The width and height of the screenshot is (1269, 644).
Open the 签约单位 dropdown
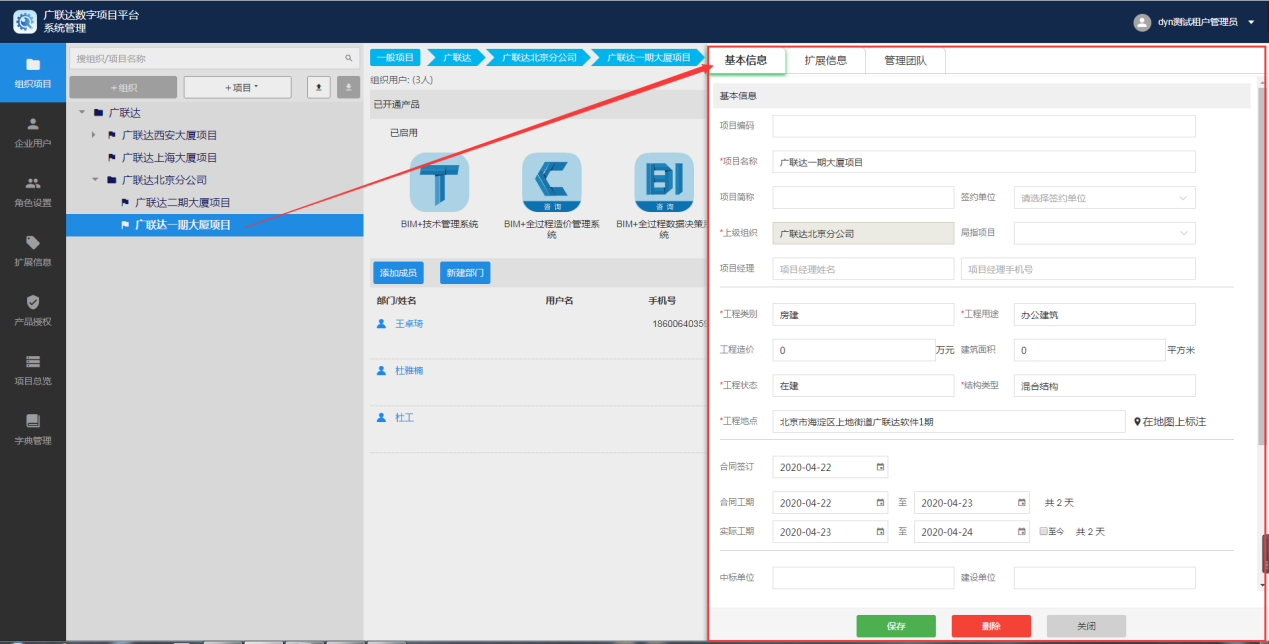click(1104, 198)
